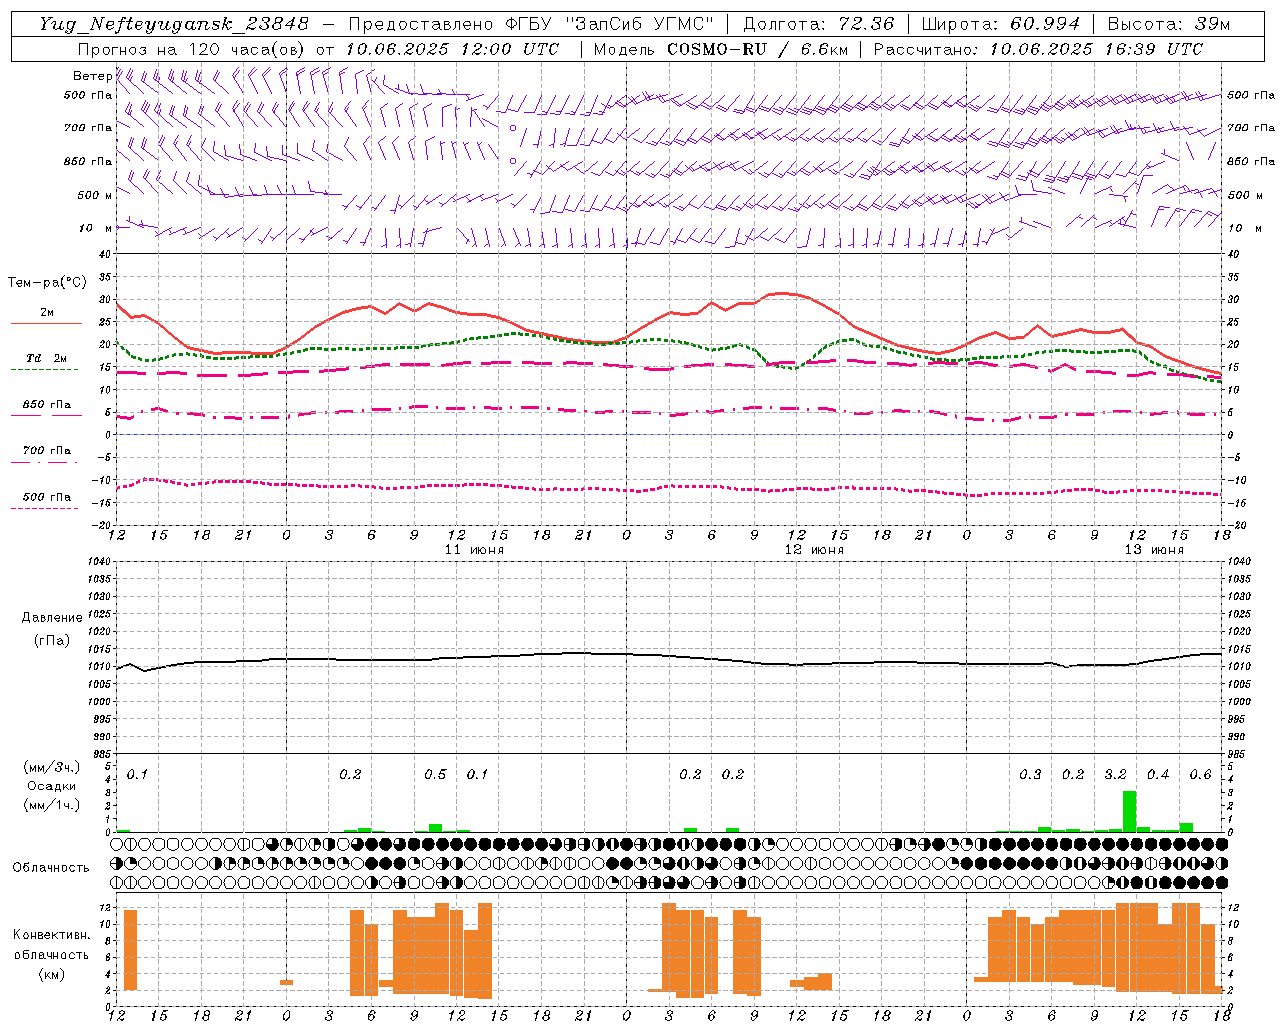Click the 0.6 precipitation value
Screen dimensions: 1280x1024
[1200, 774]
